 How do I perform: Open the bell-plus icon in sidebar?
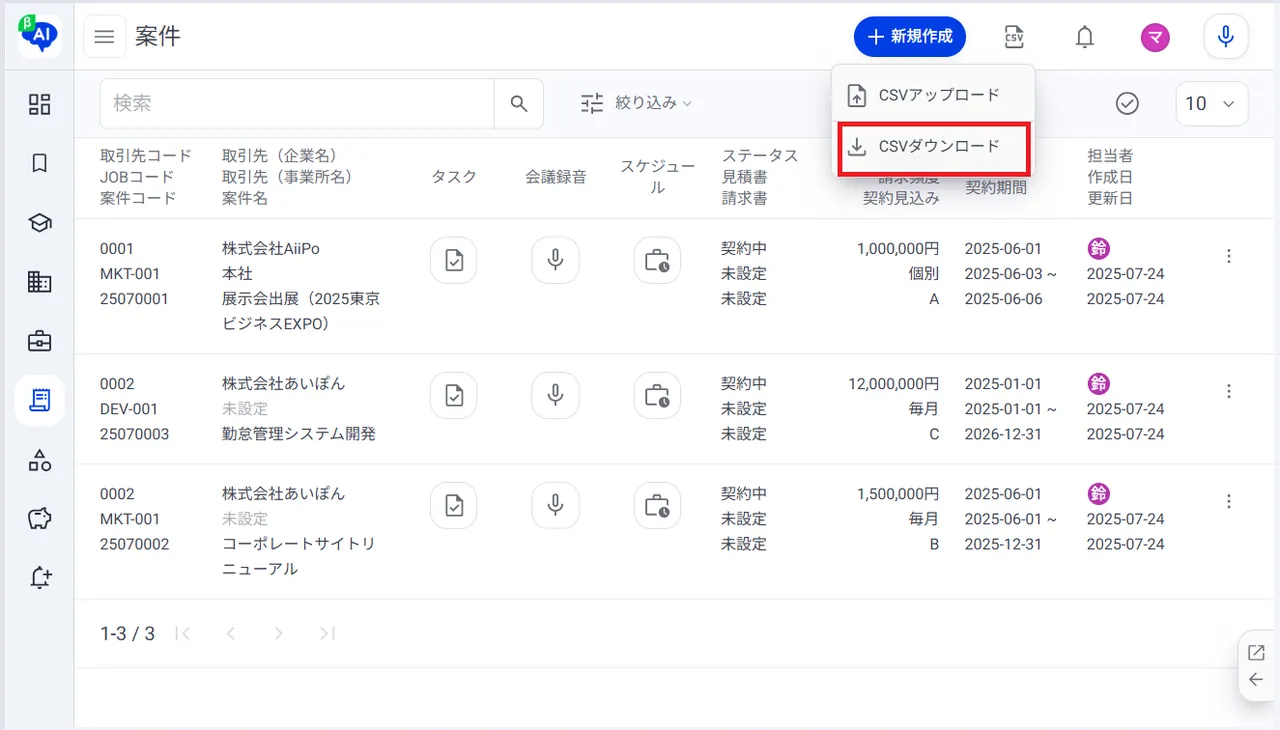[40, 578]
